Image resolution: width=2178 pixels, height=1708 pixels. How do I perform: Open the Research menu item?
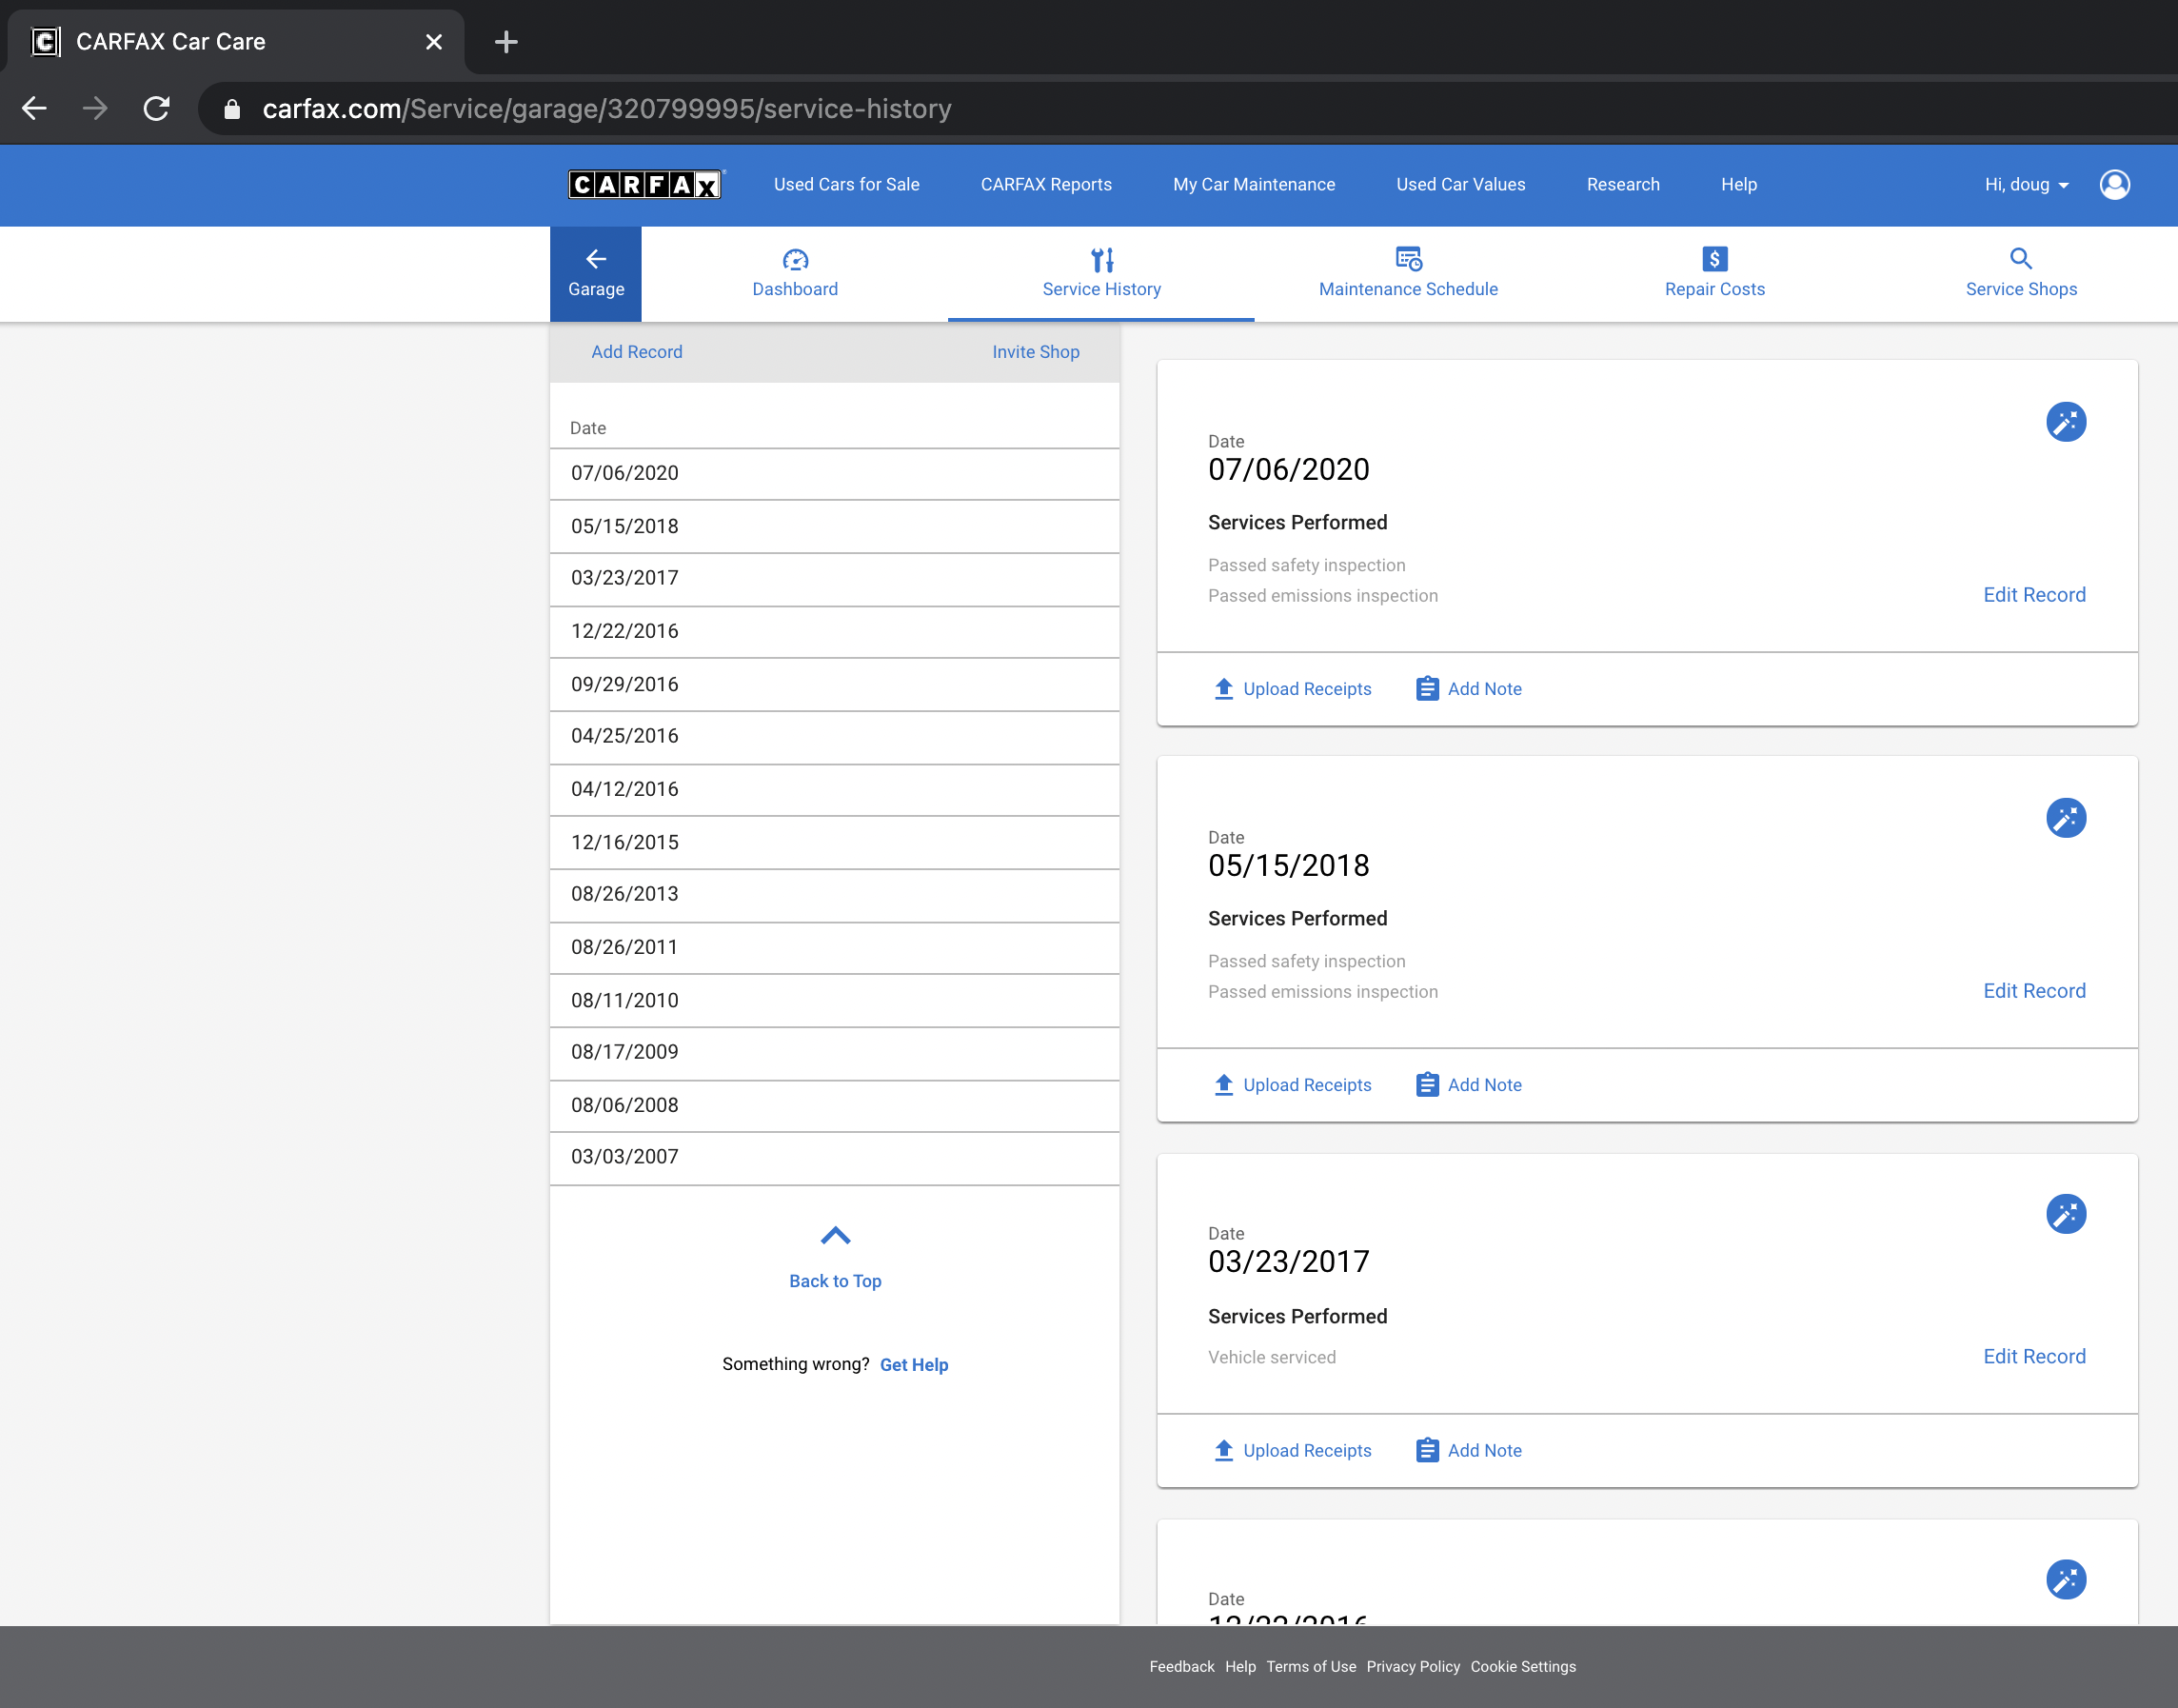(1623, 184)
